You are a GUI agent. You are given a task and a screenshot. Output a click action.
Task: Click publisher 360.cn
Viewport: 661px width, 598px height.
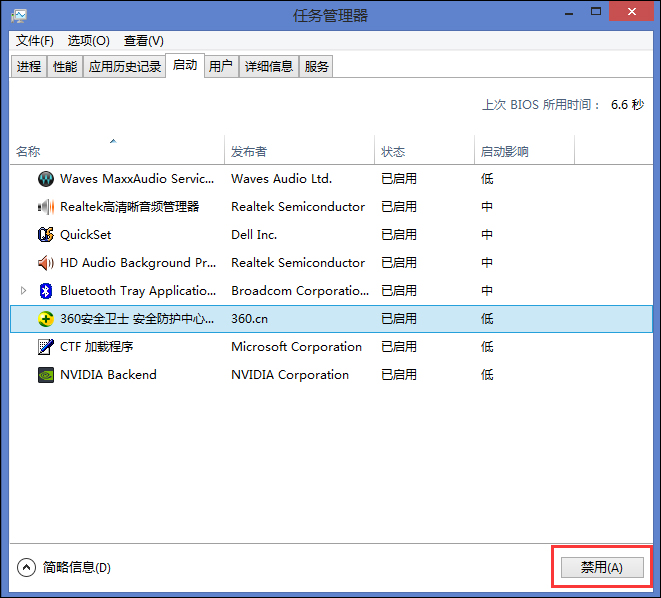click(250, 319)
